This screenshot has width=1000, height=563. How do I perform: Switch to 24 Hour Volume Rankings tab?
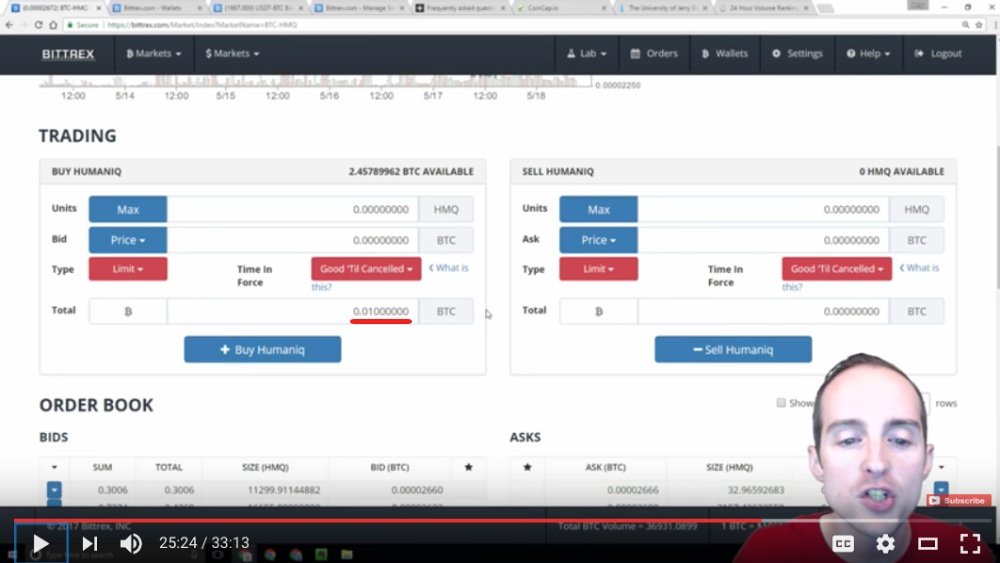point(763,8)
